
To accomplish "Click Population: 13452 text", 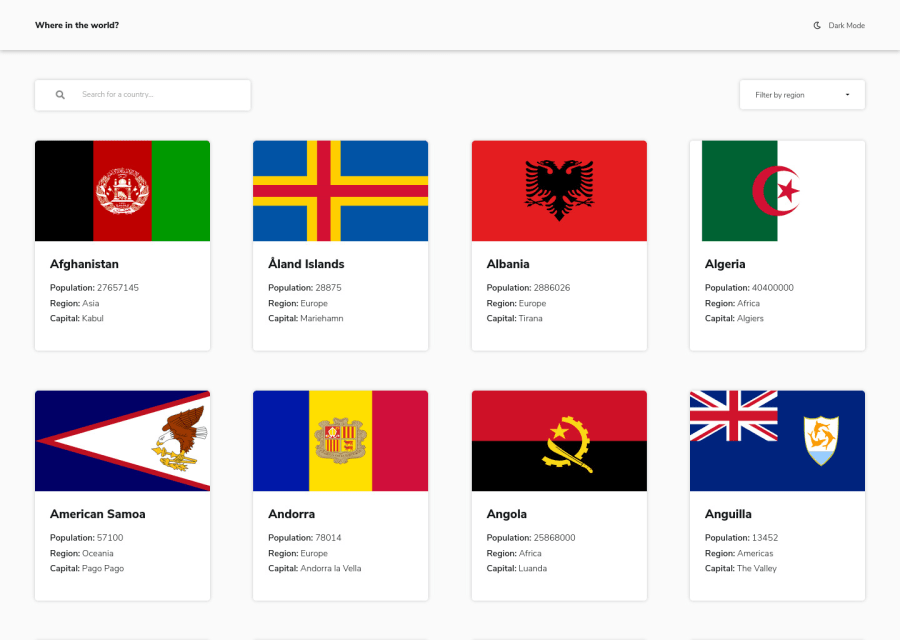I will [x=742, y=538].
